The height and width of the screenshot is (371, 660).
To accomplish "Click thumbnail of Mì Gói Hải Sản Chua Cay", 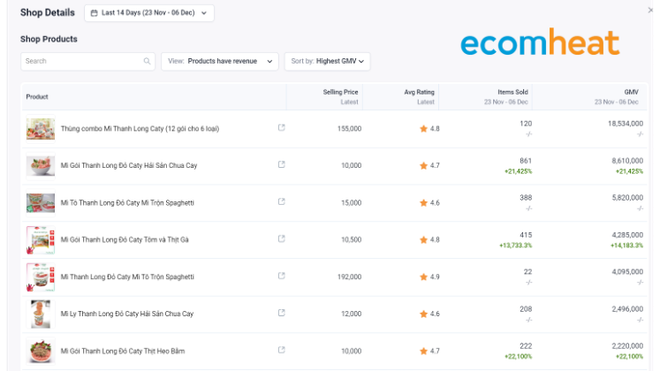I will 40,166.
